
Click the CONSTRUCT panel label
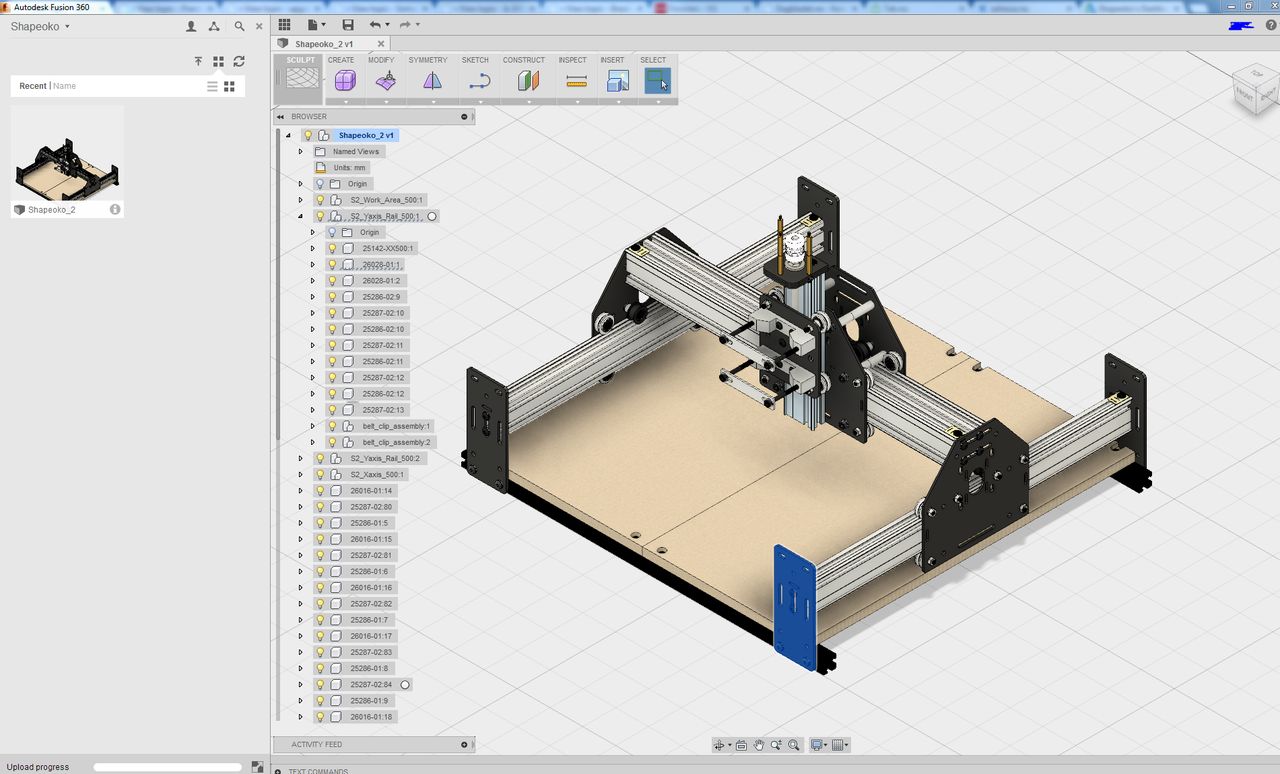524,60
